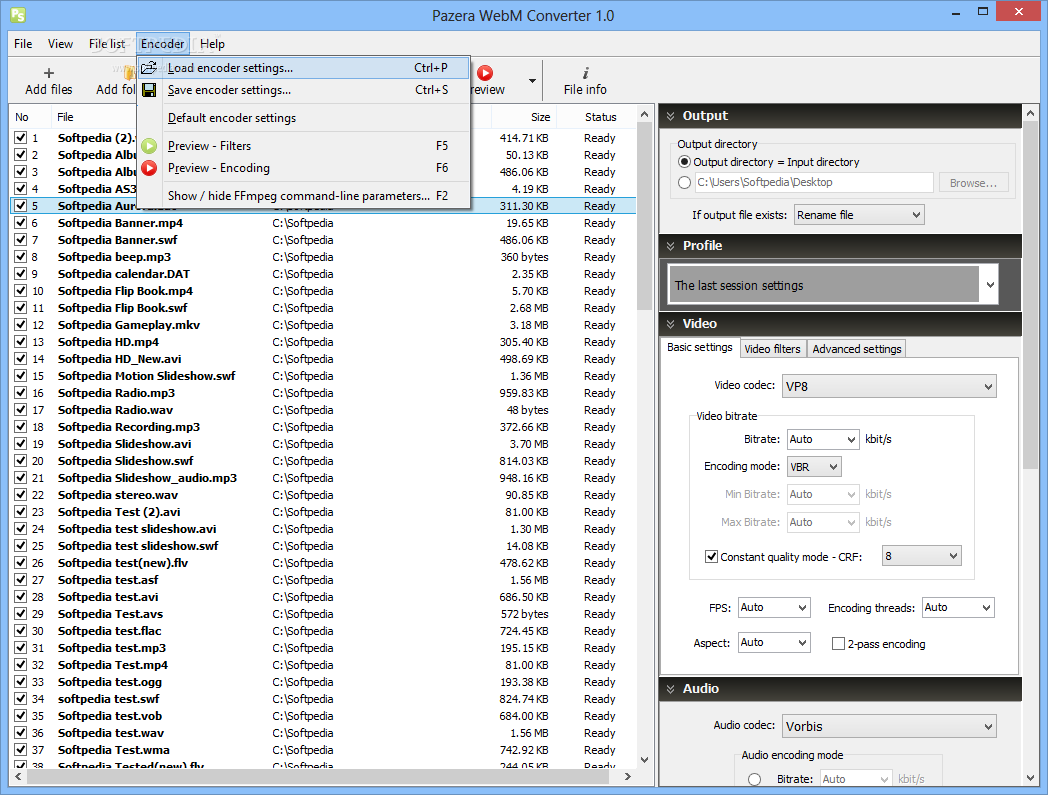Uncheck Softpedia Test.wma checkbox
Viewport: 1048px width, 795px height.
(21, 750)
